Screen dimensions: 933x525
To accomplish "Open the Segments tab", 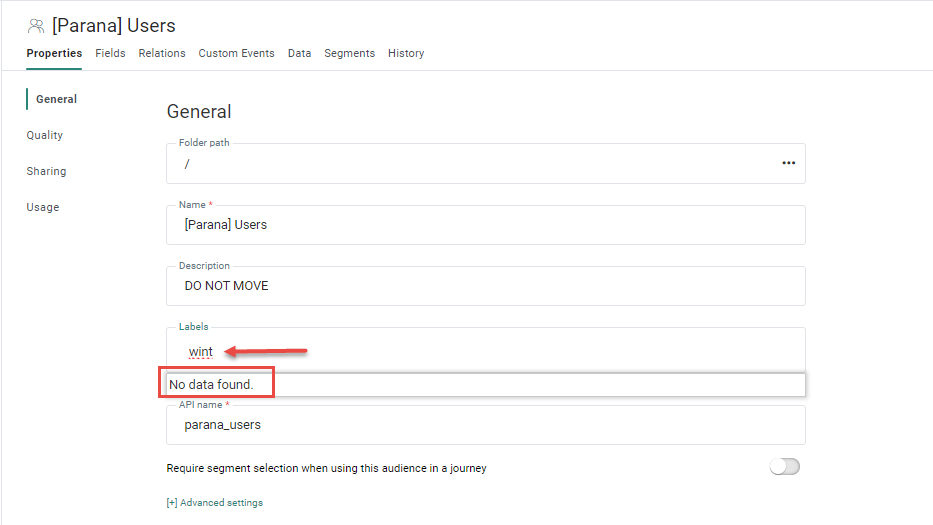I will coord(349,53).
